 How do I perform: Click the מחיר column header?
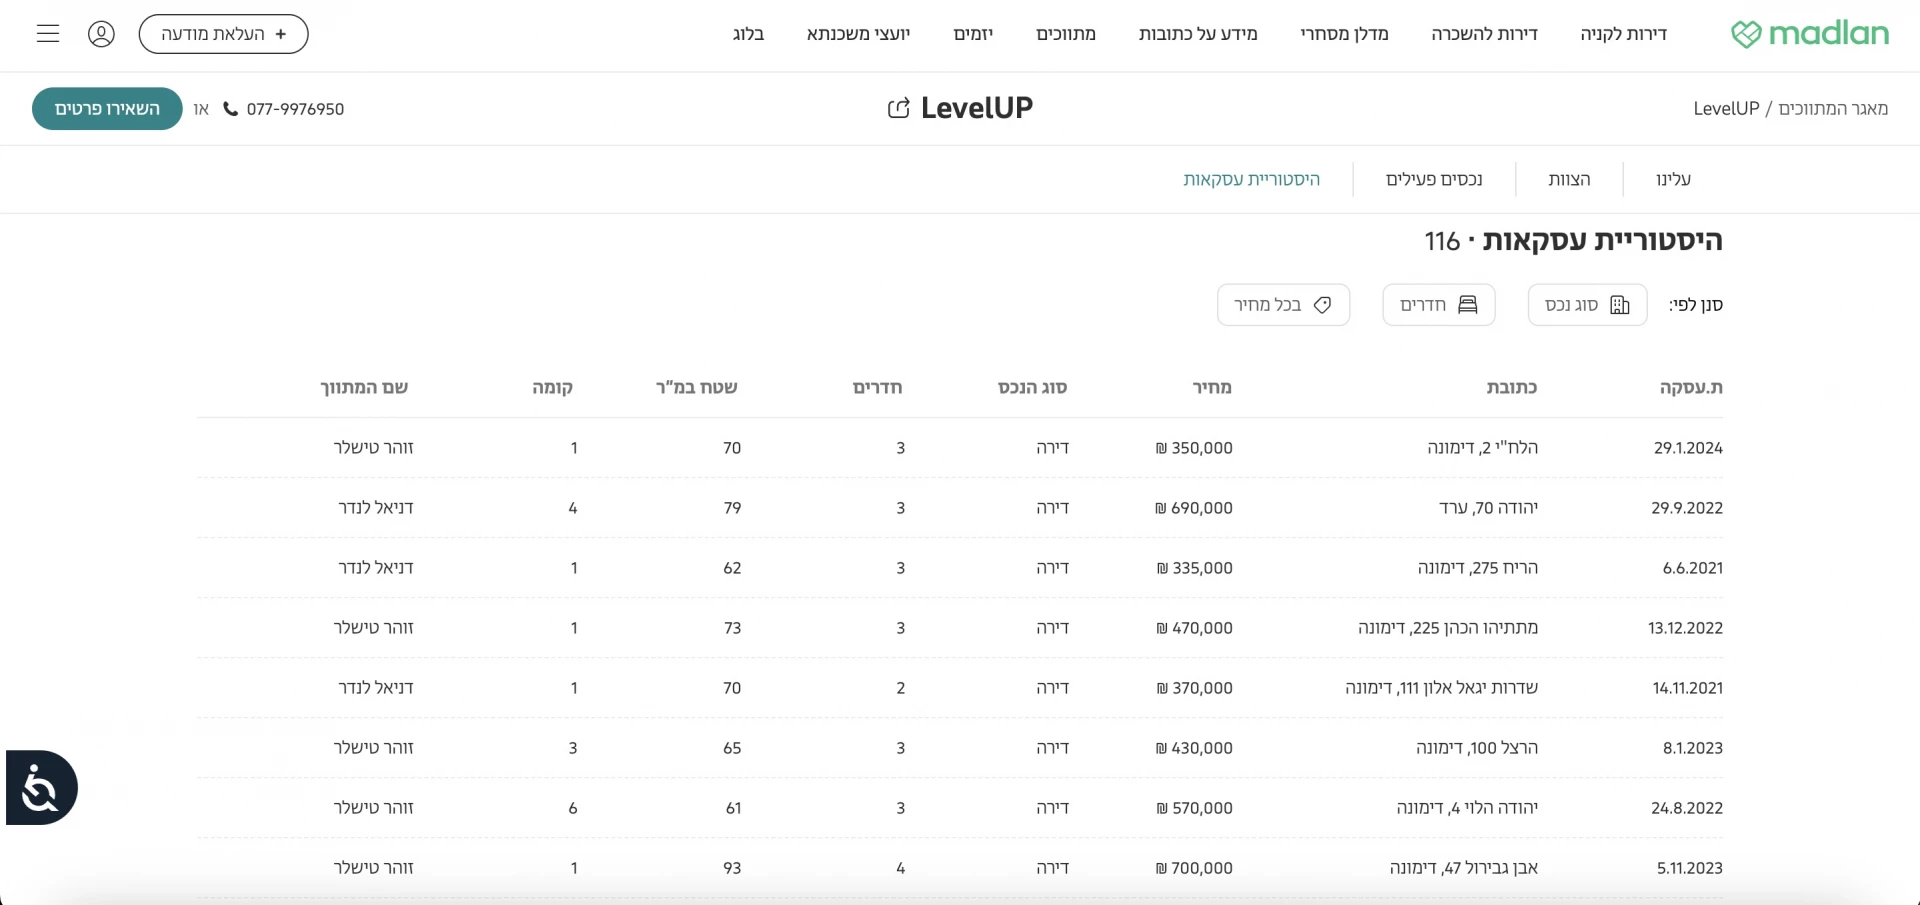pyautogui.click(x=1212, y=388)
